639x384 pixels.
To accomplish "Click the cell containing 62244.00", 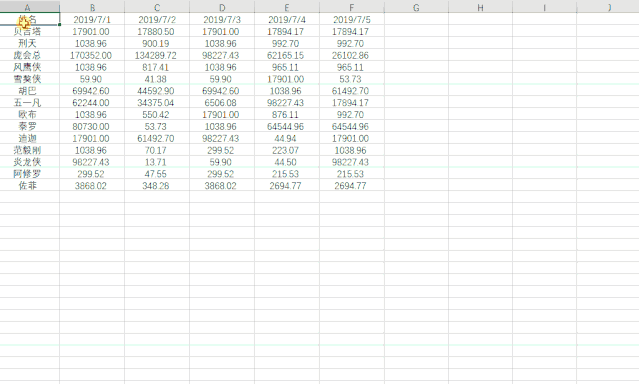I will (92, 103).
